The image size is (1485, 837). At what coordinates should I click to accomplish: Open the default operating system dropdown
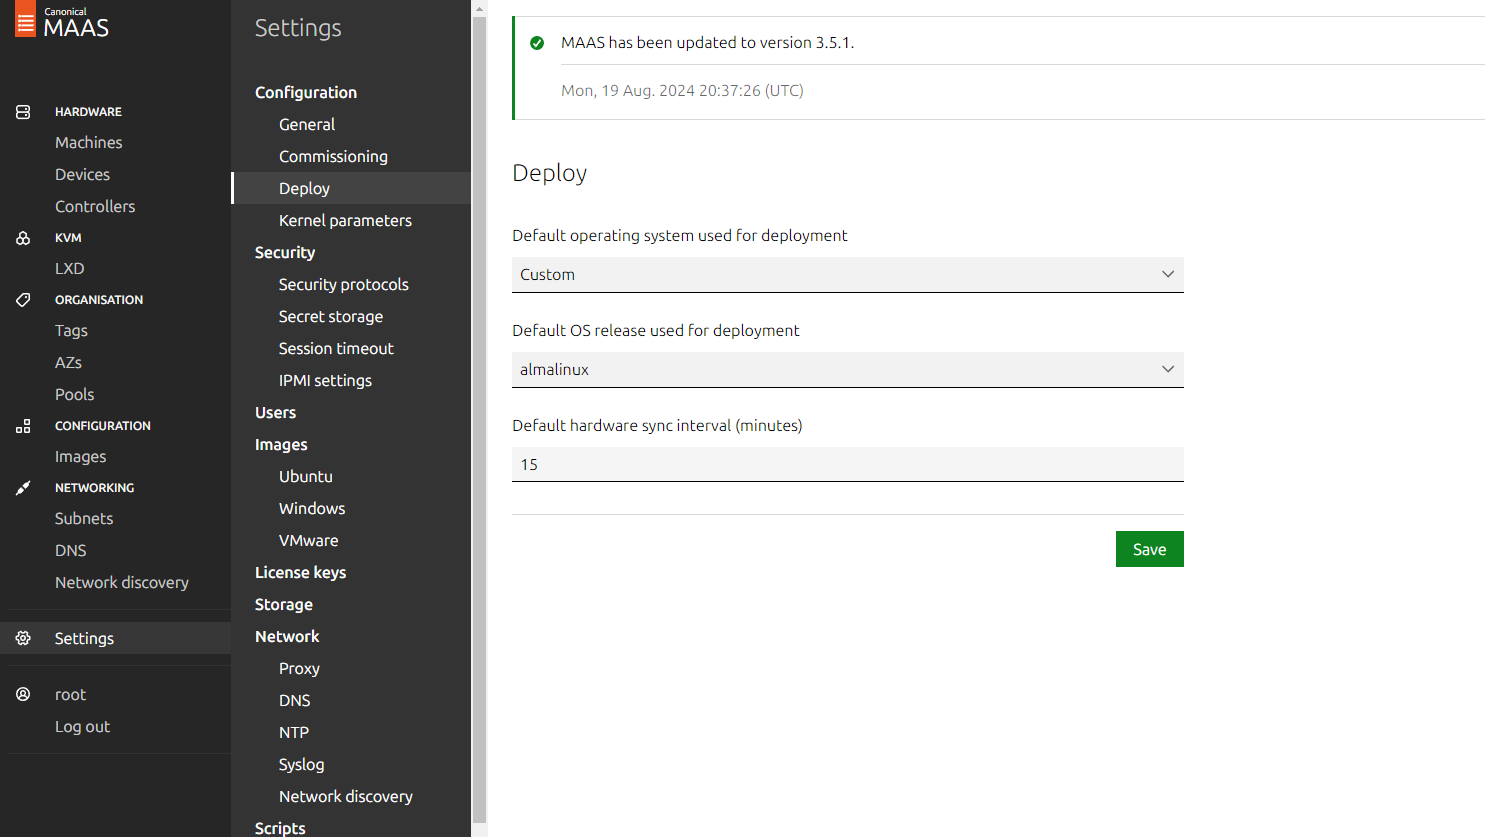[x=847, y=275]
